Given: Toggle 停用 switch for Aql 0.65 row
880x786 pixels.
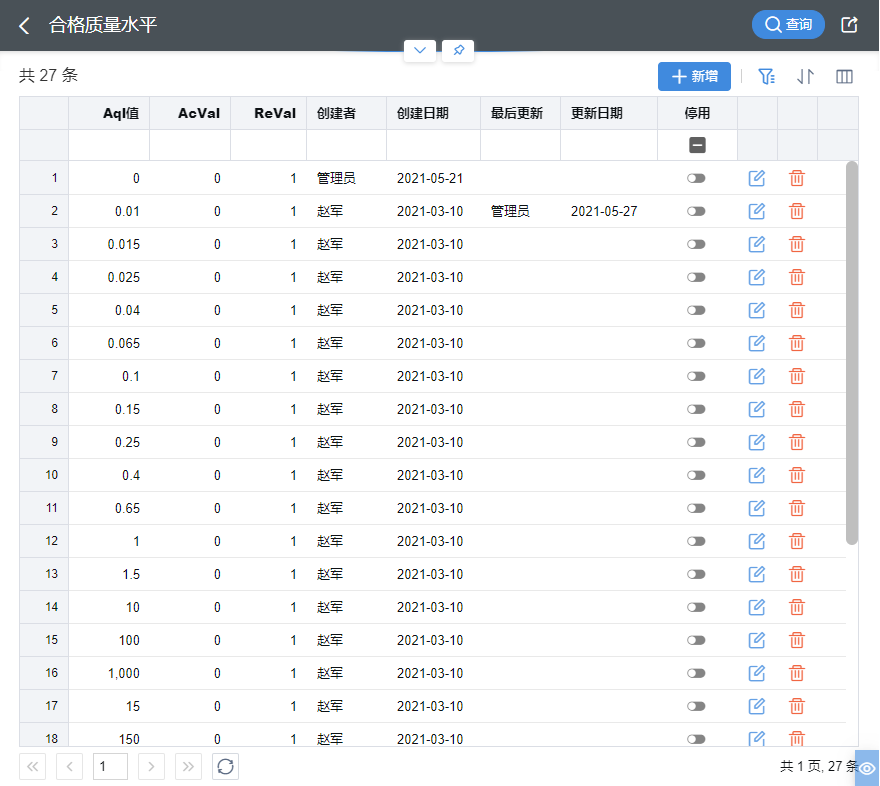Looking at the screenshot, I should [x=696, y=508].
